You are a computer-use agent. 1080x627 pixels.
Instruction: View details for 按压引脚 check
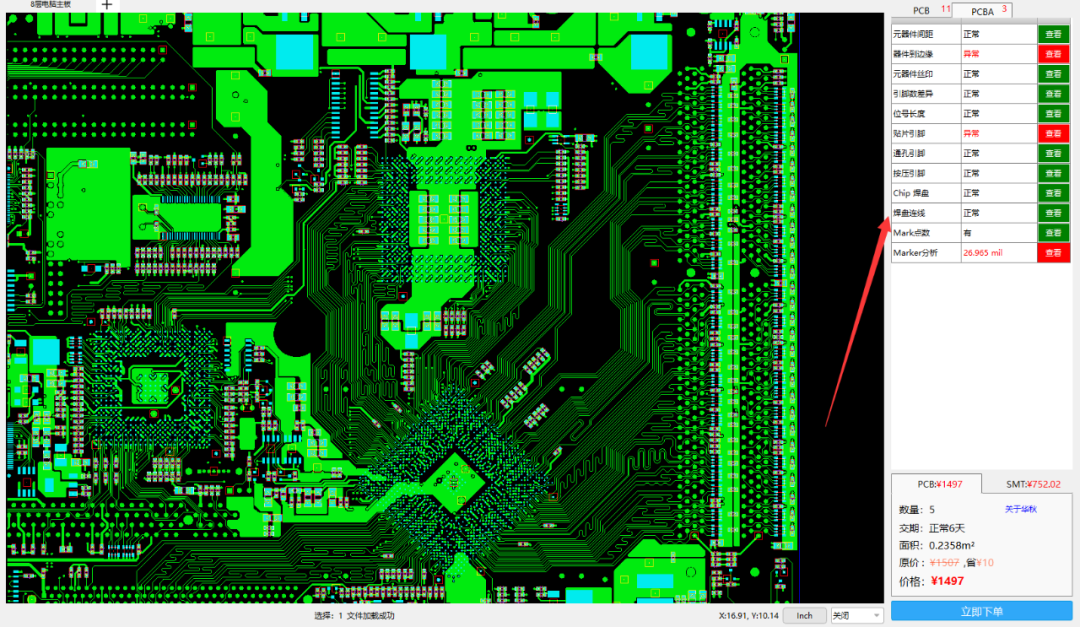pos(1053,173)
